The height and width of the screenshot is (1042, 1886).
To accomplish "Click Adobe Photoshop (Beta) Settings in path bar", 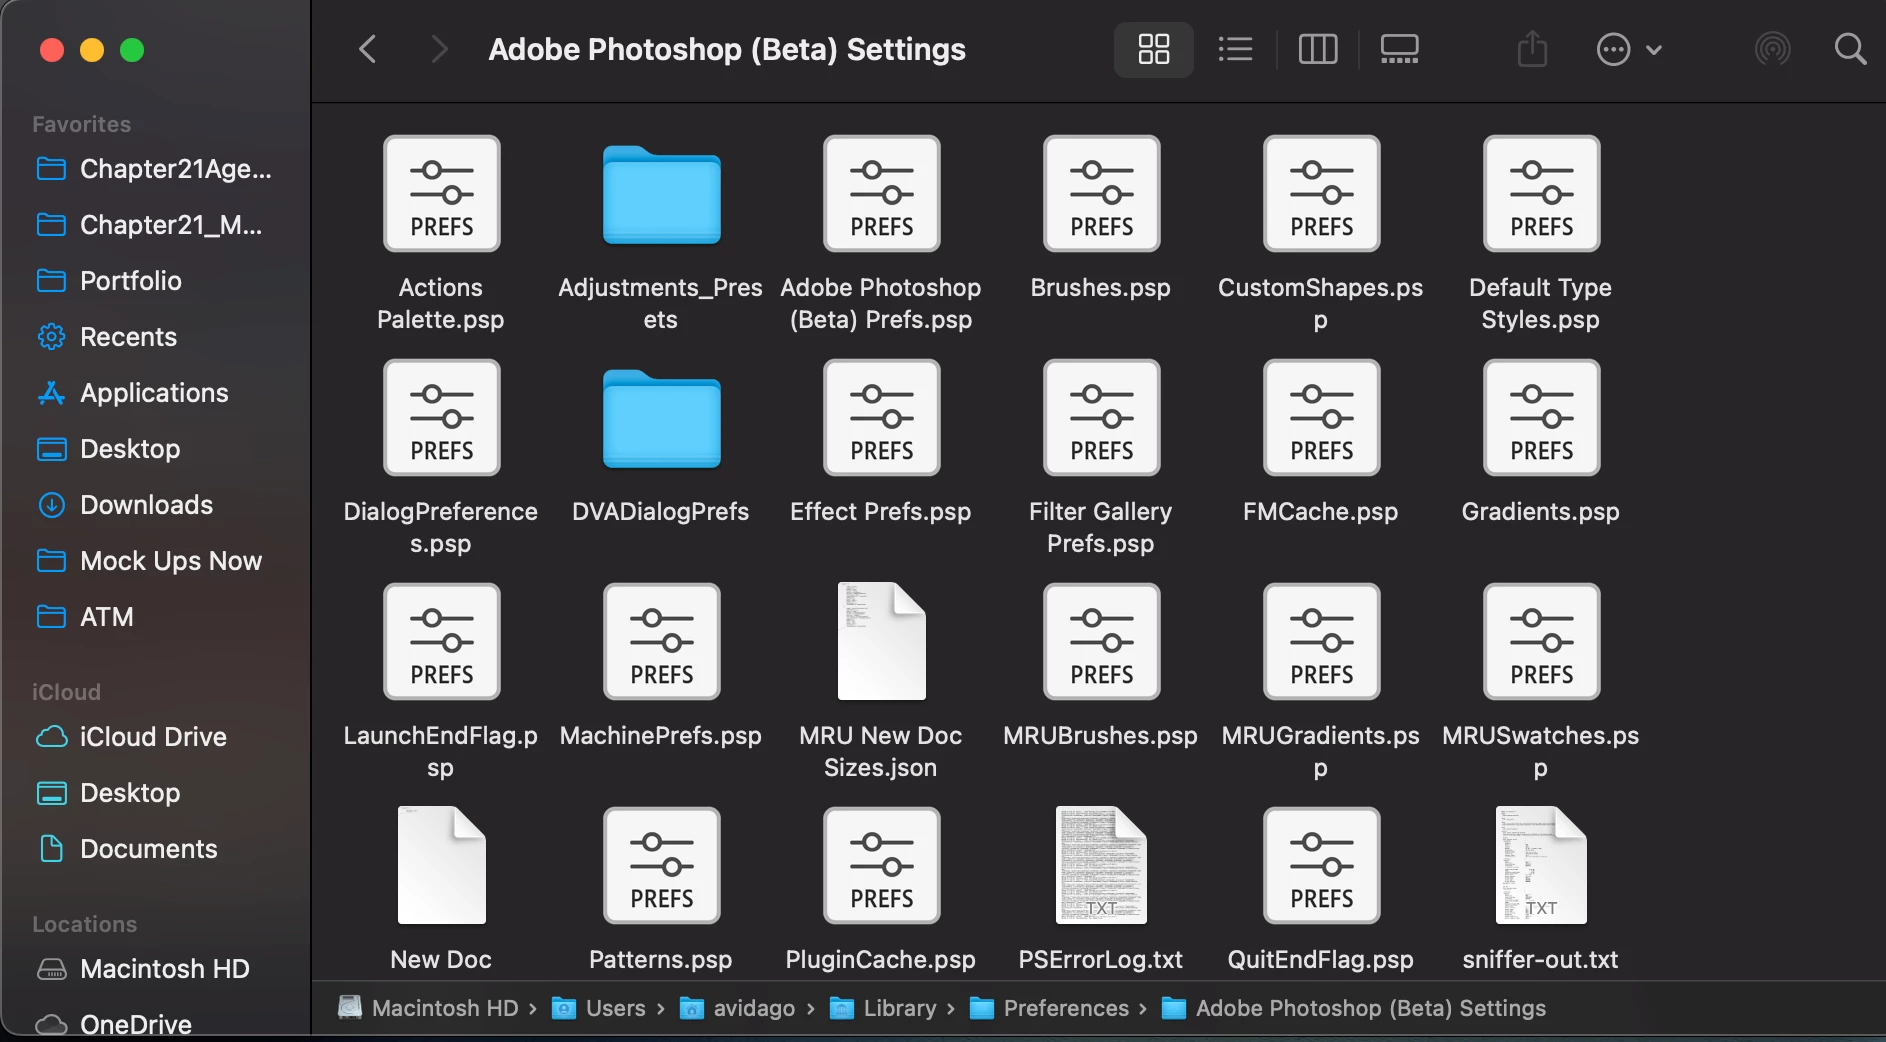I will click(1354, 1008).
